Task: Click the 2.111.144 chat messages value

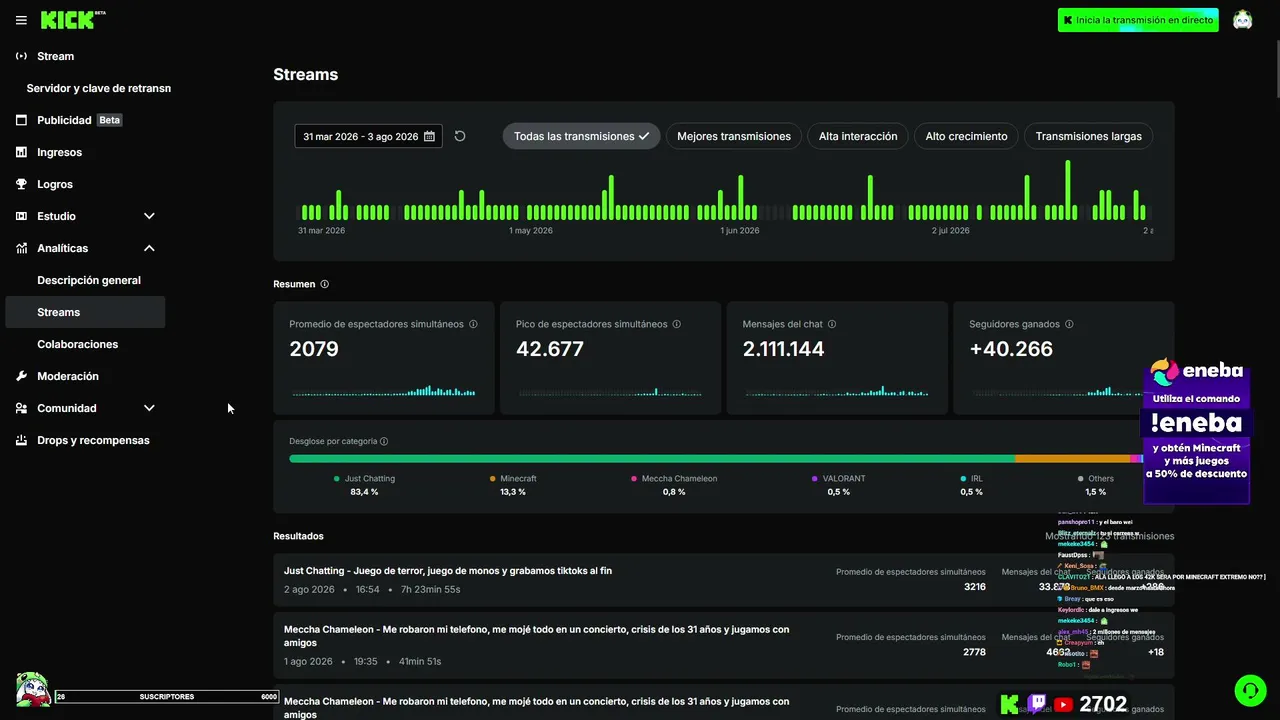Action: 783,349
